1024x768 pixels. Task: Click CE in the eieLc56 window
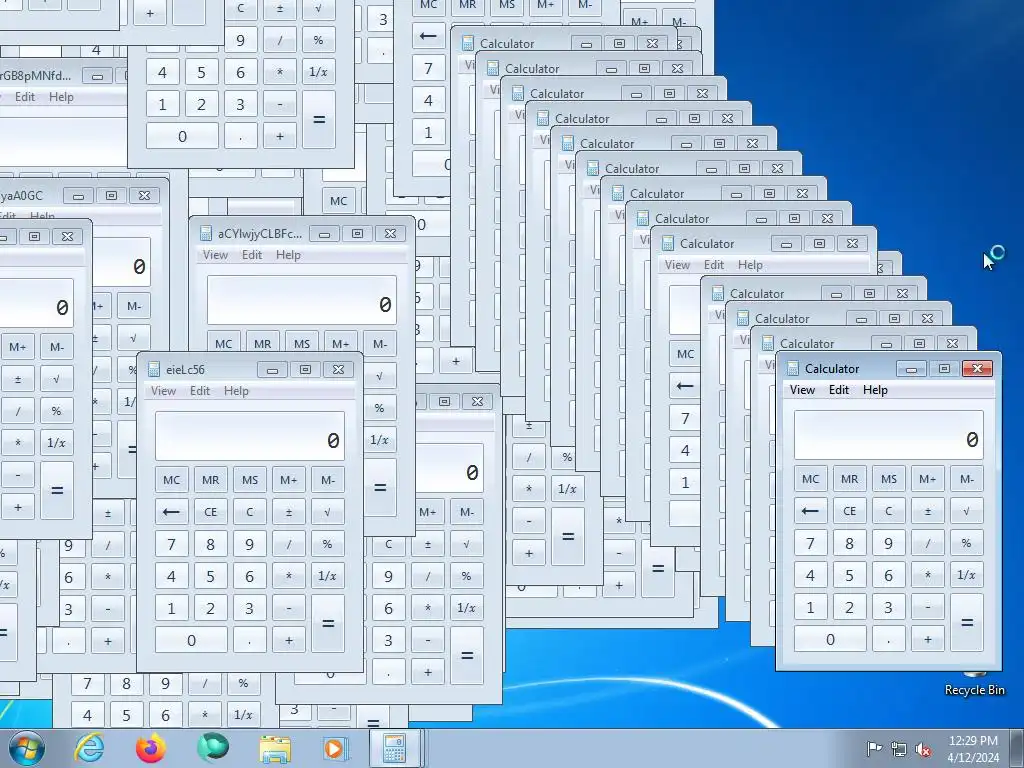coord(210,511)
